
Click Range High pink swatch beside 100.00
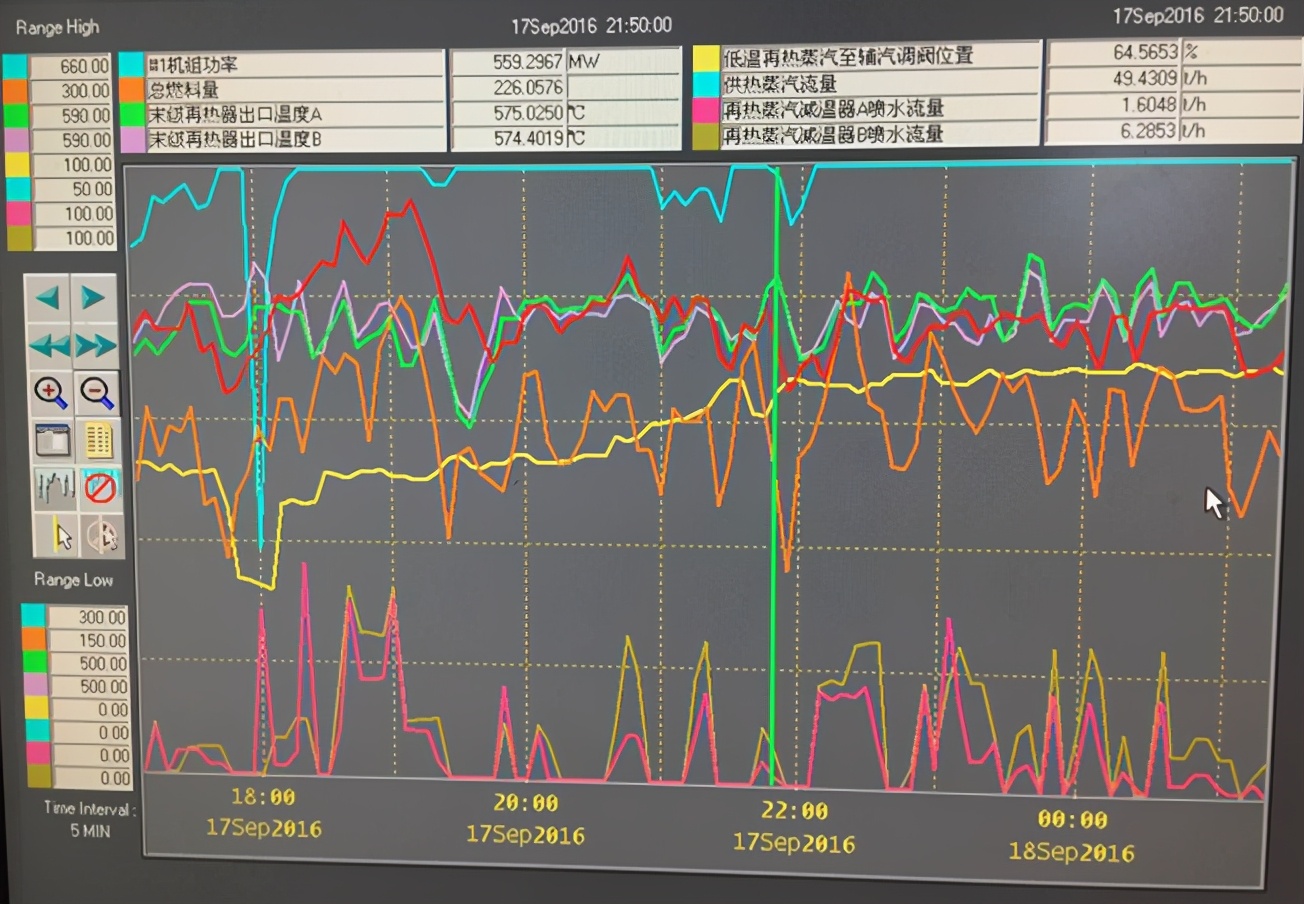coord(21,213)
